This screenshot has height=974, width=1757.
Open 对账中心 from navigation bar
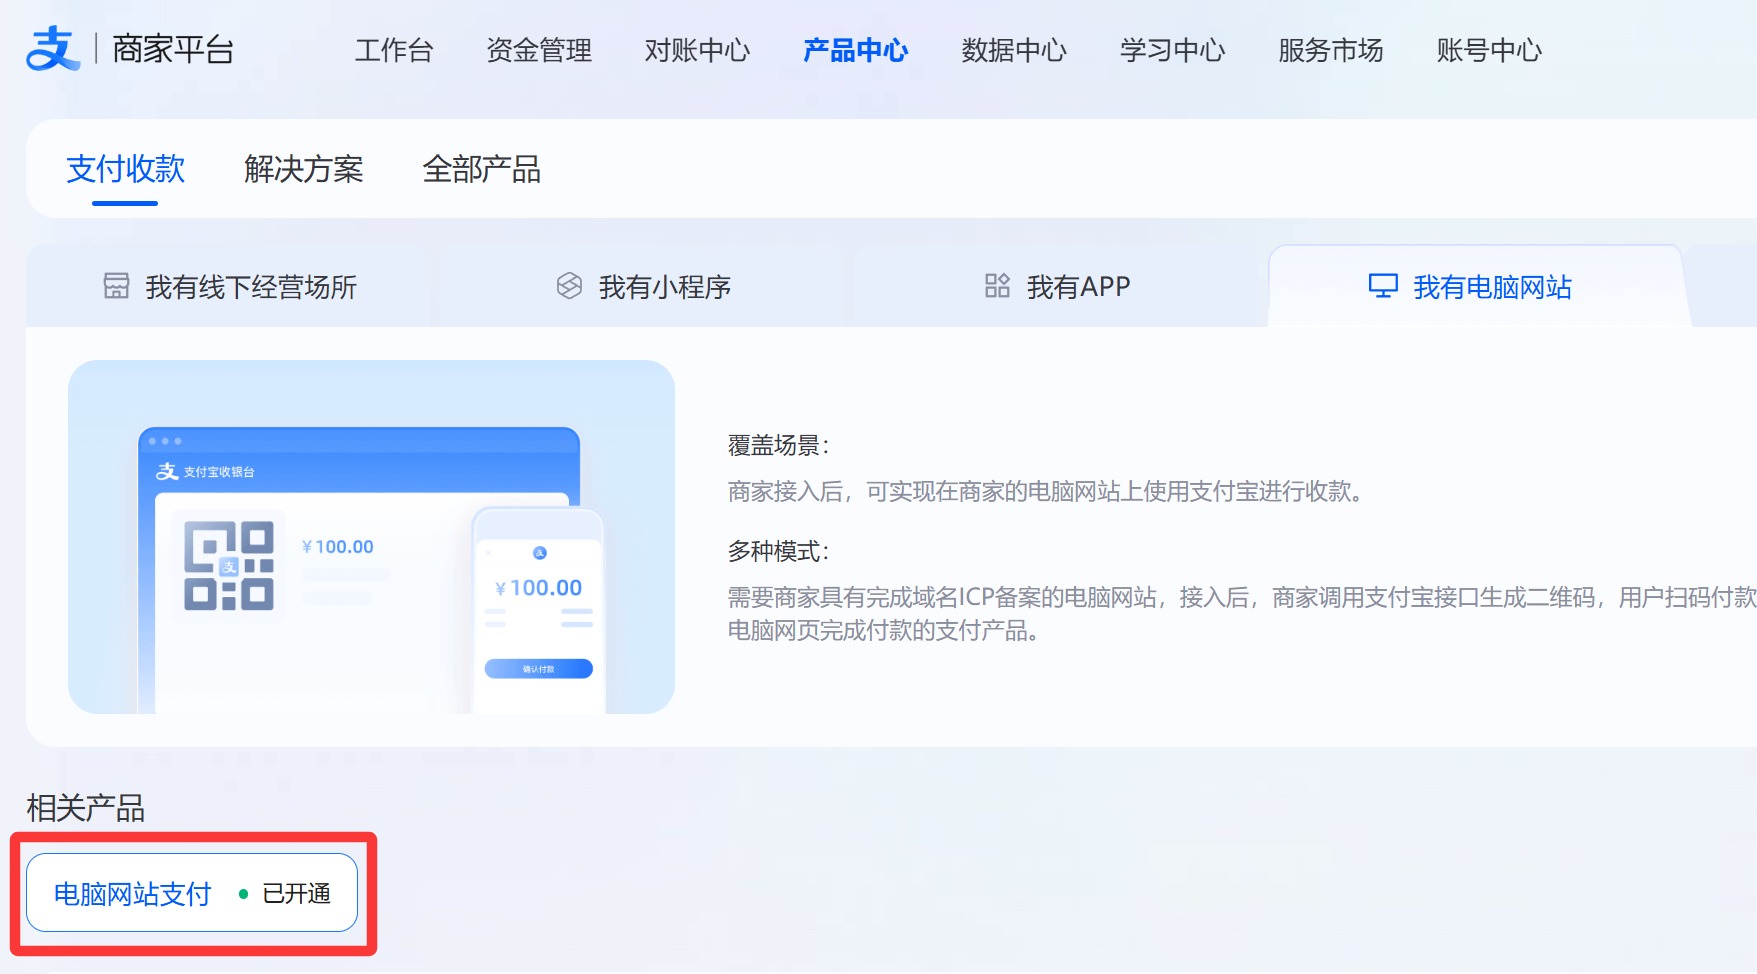[697, 50]
